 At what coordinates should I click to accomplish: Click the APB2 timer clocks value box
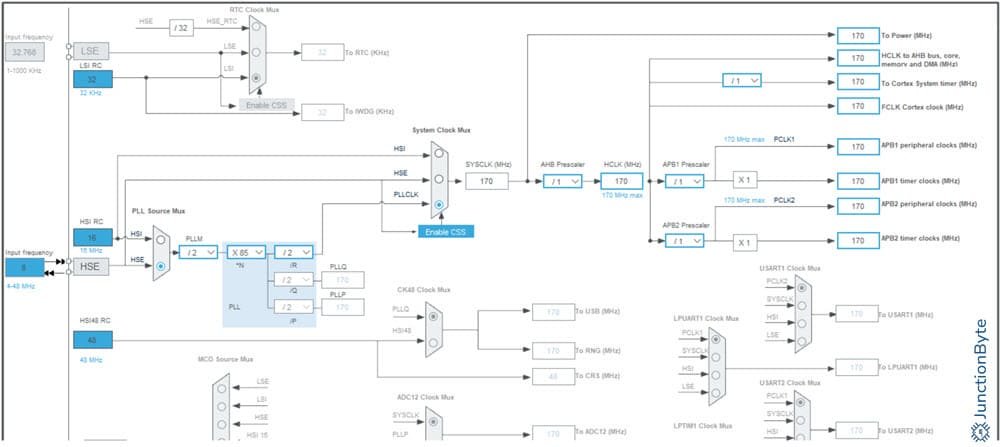coord(858,240)
